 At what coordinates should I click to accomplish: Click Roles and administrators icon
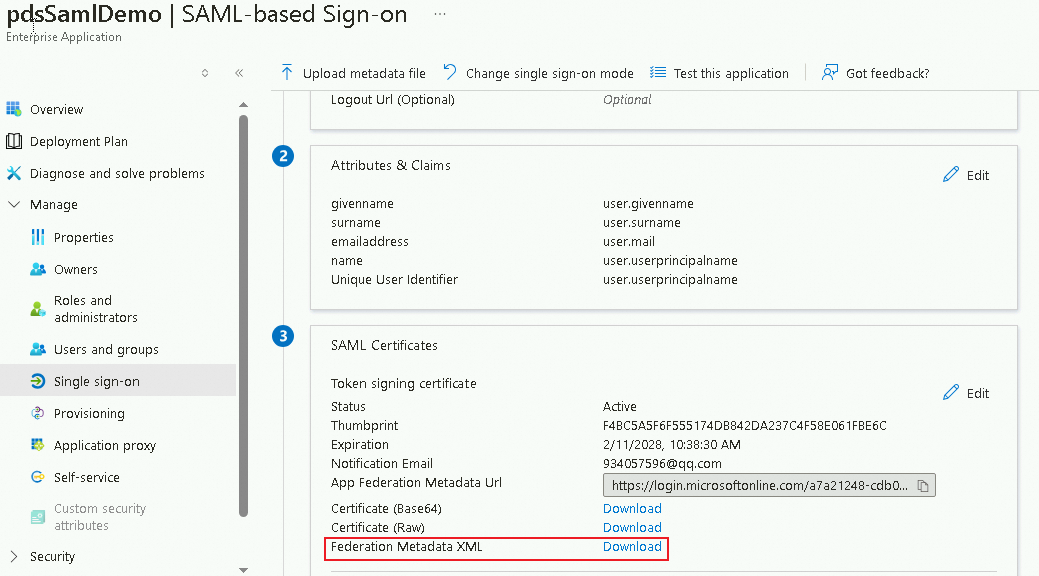(x=38, y=309)
